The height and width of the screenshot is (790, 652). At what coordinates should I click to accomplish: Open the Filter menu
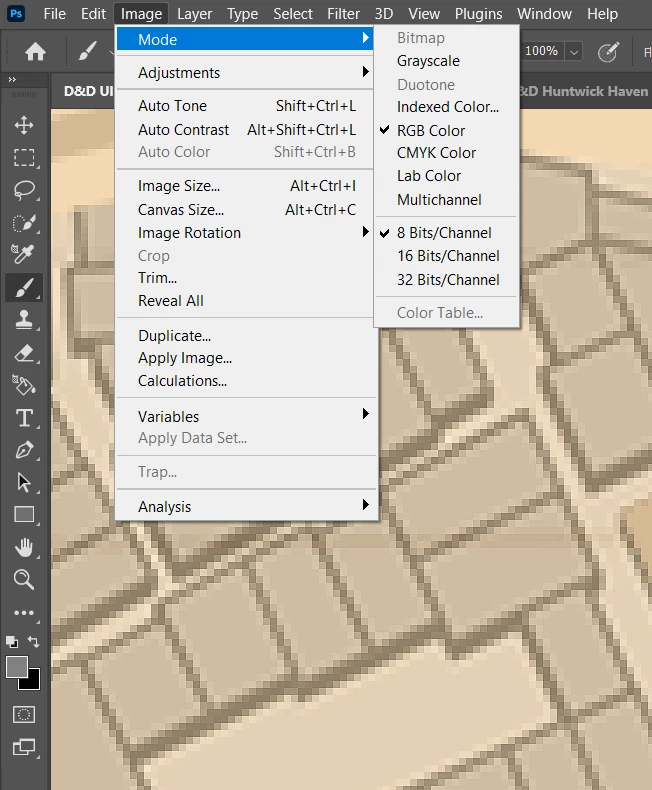(x=343, y=14)
